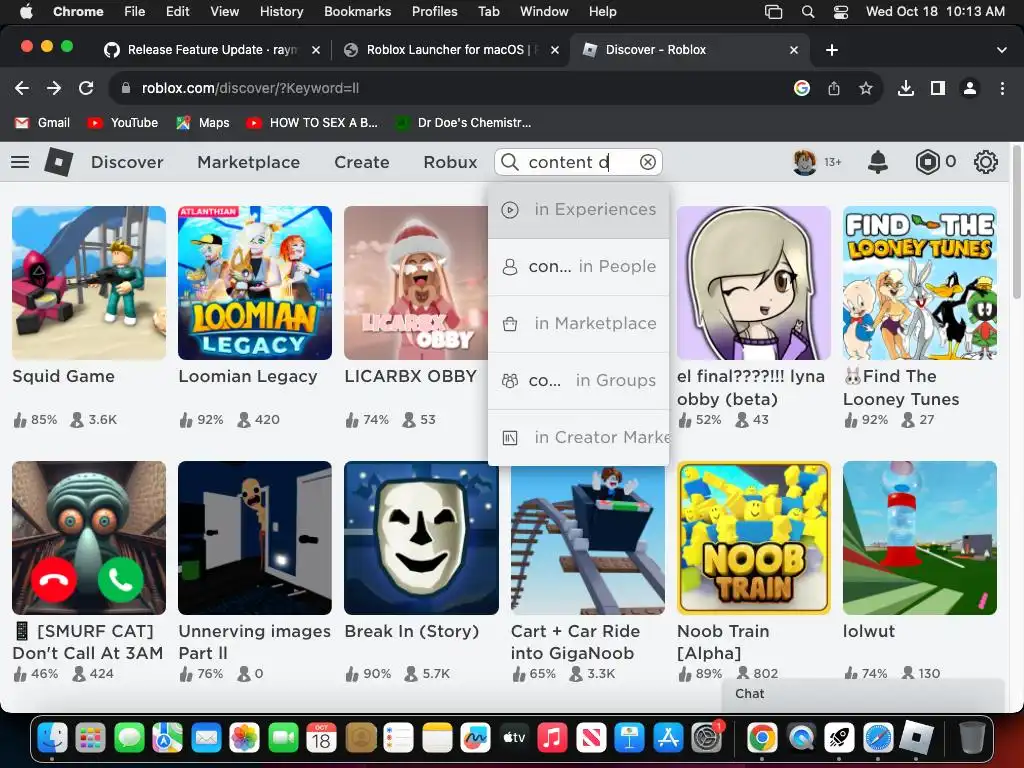
Task: Search content in People
Action: (579, 266)
